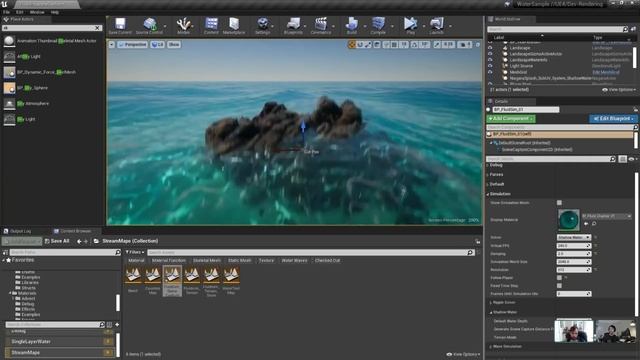Click the Compile toolbar button
Screen dimensions: 640x360
coord(378,26)
